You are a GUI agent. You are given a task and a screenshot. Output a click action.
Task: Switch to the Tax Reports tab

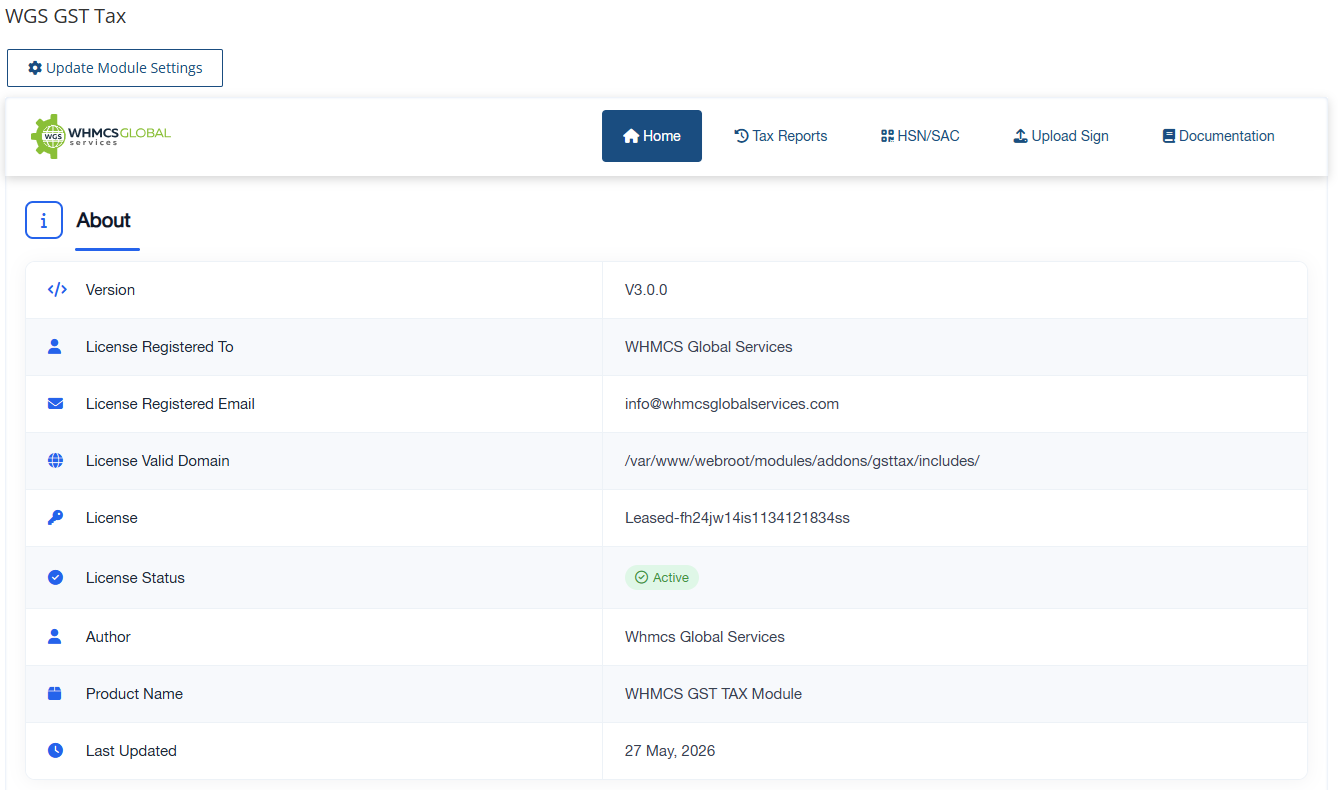(781, 136)
